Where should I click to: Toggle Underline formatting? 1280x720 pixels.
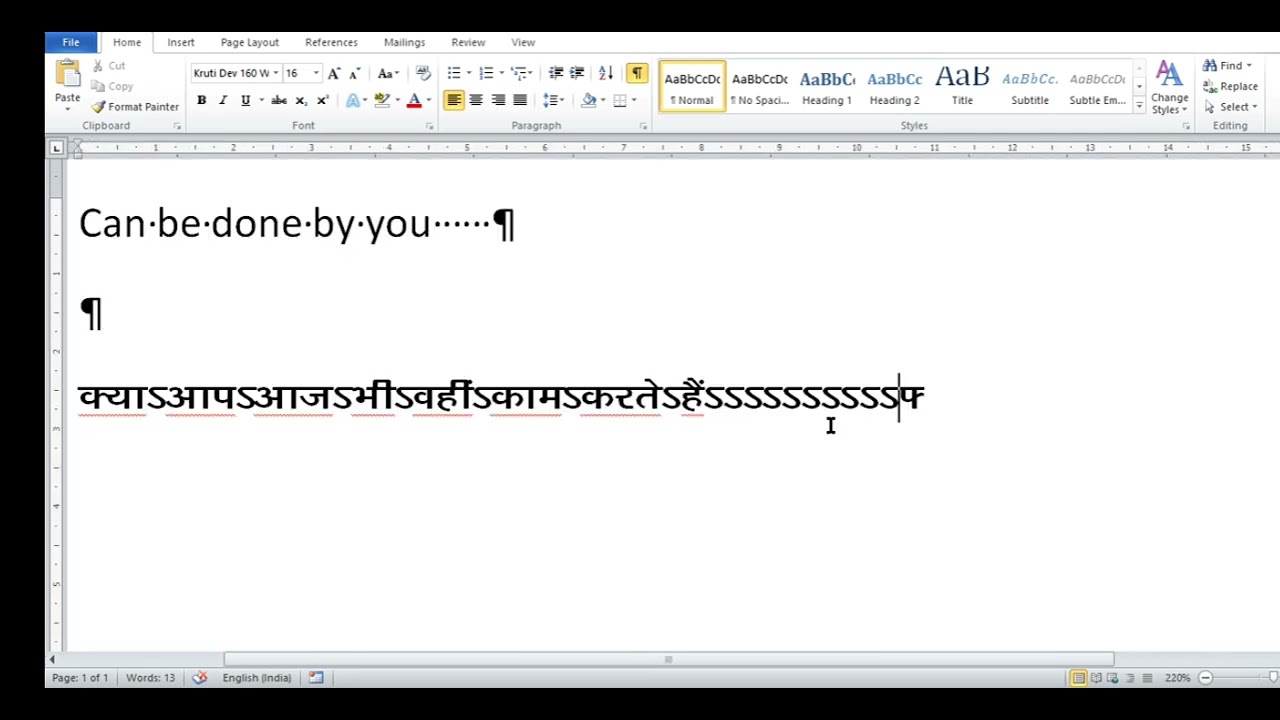click(245, 100)
